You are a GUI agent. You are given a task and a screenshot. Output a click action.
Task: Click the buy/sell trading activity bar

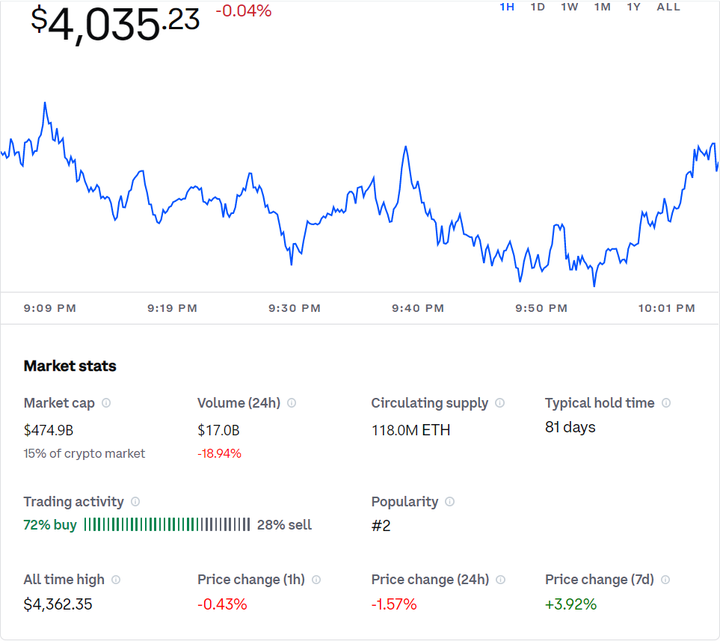pos(167,525)
